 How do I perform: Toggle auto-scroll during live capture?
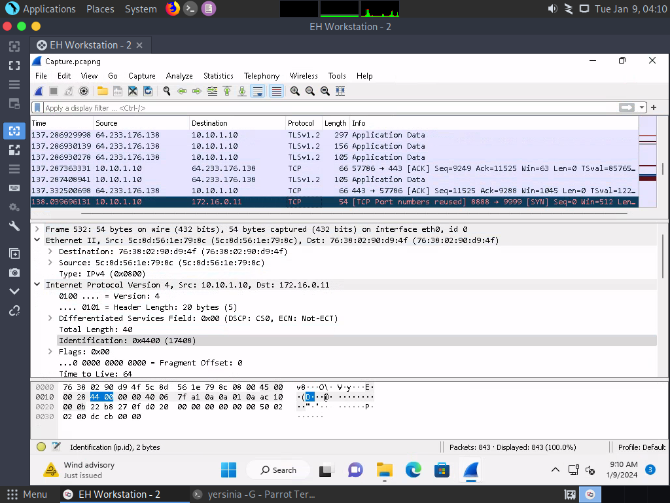[257, 91]
